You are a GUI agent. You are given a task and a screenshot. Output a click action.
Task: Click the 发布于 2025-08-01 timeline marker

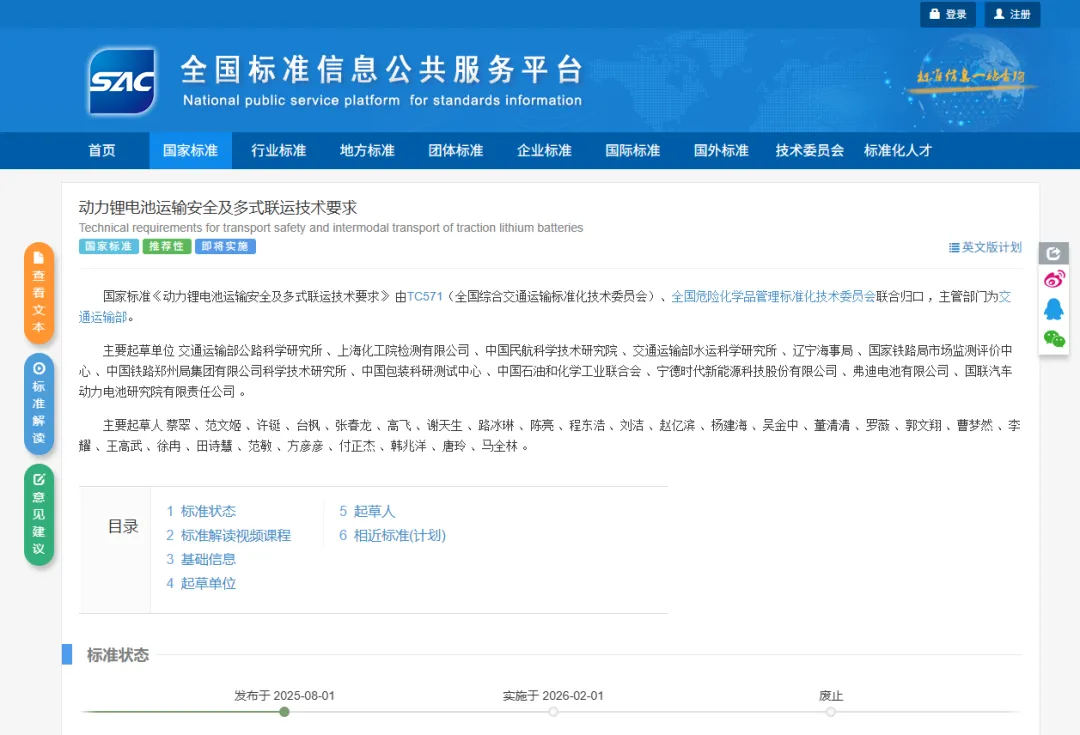coord(283,711)
